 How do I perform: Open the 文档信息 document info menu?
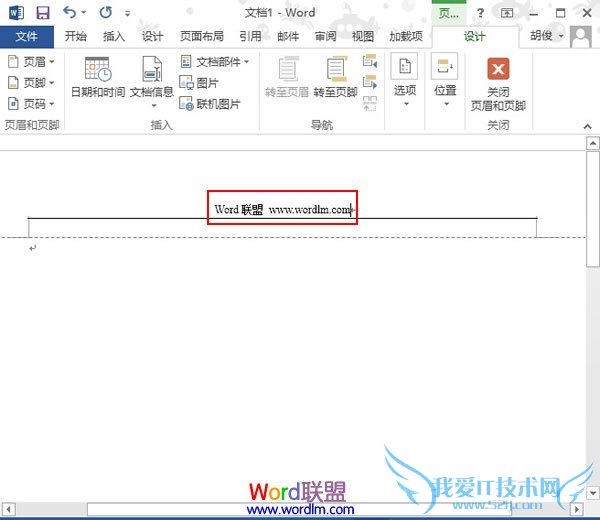pyautogui.click(x=152, y=82)
